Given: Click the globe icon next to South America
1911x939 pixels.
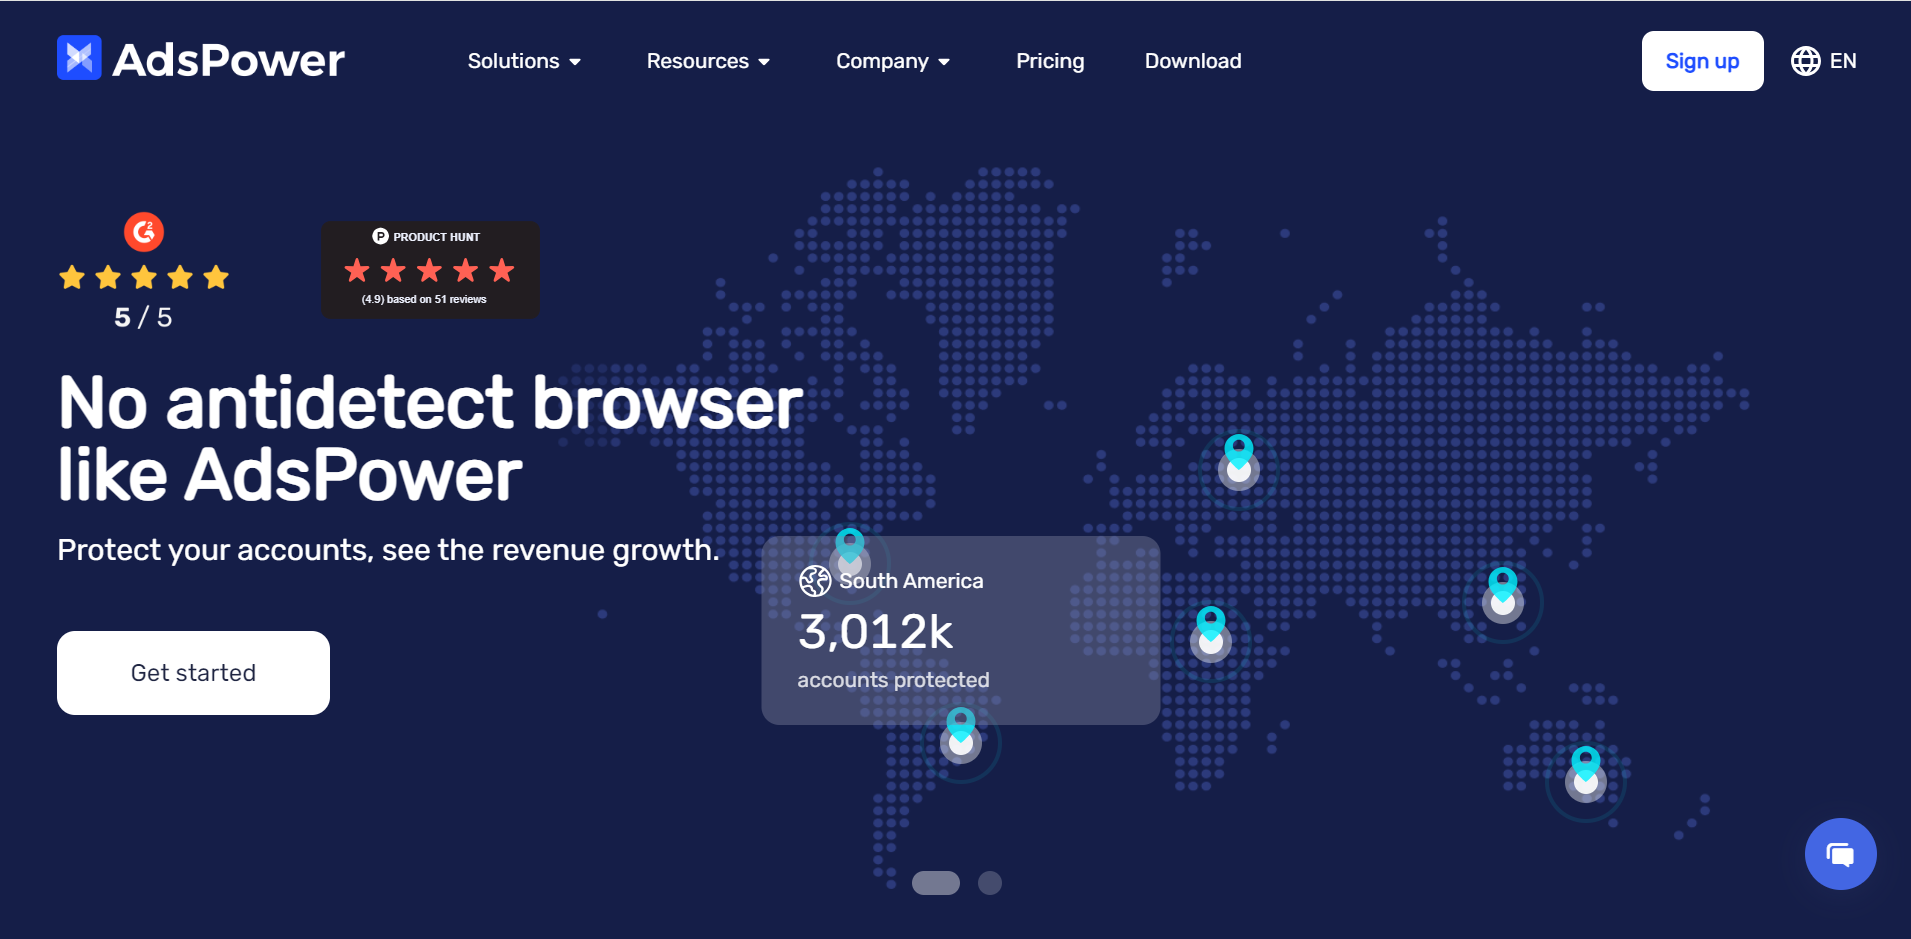Looking at the screenshot, I should coord(815,580).
